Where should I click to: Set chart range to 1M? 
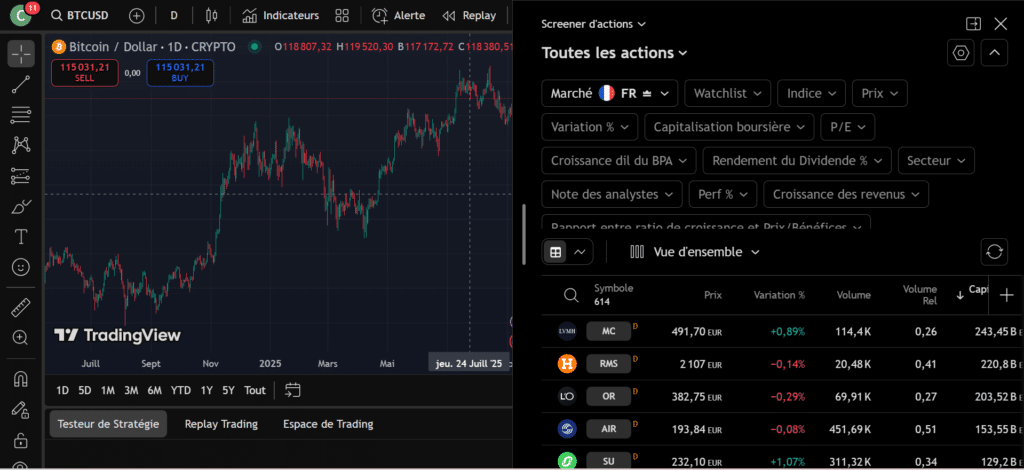[x=108, y=390]
